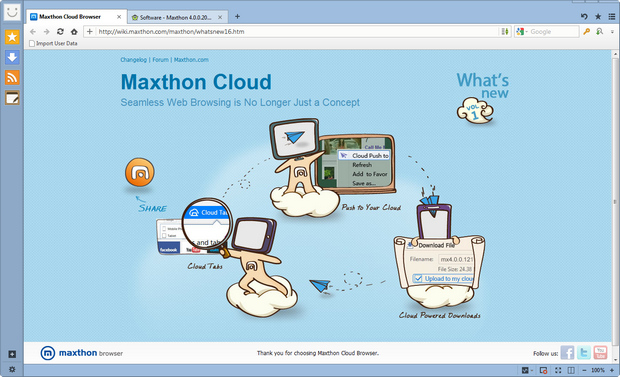Switch to the Maxthon Cloud Browser tab
Viewport: 620px width, 377px height.
(x=76, y=17)
